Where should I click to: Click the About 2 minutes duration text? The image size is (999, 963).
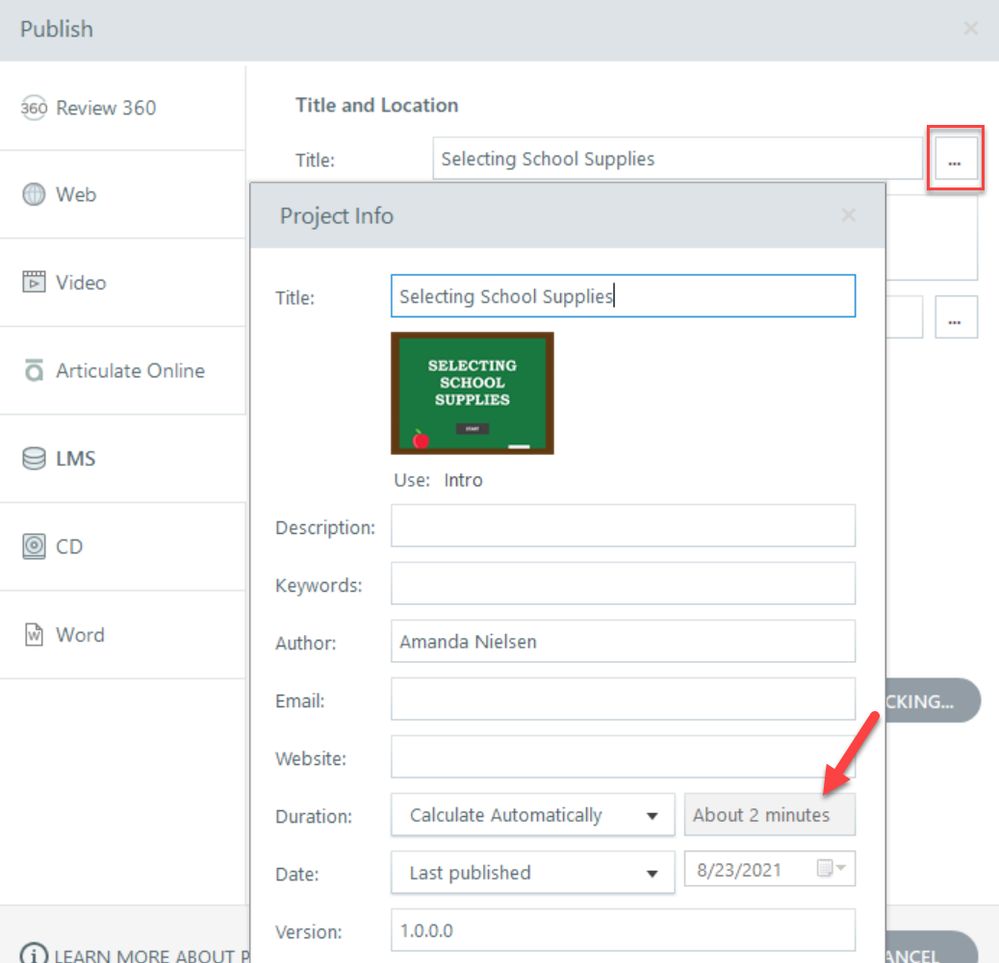tap(761, 815)
